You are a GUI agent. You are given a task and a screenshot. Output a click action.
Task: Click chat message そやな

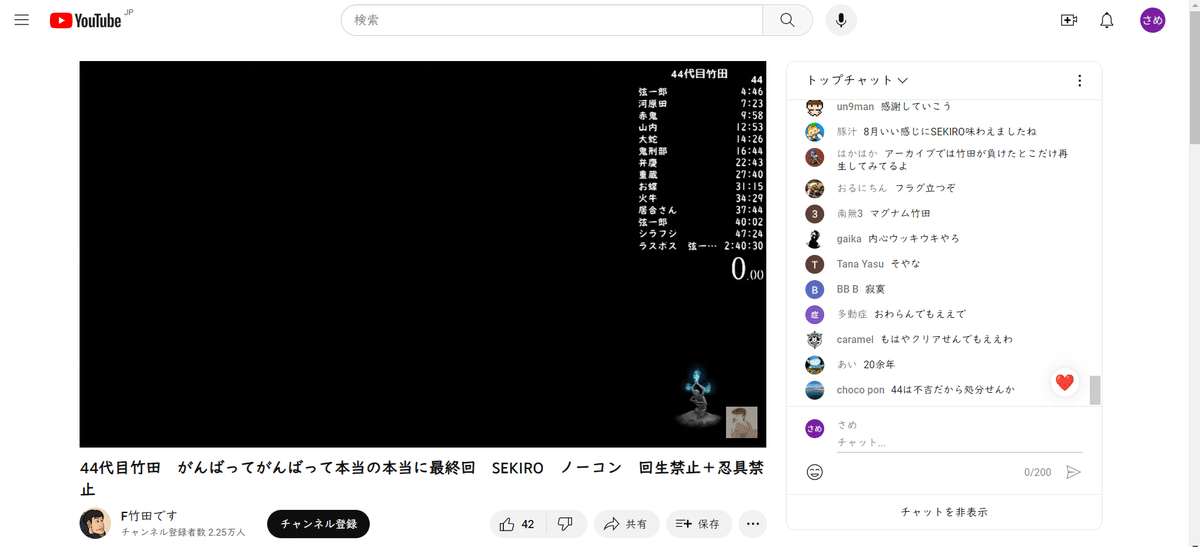coord(906,264)
